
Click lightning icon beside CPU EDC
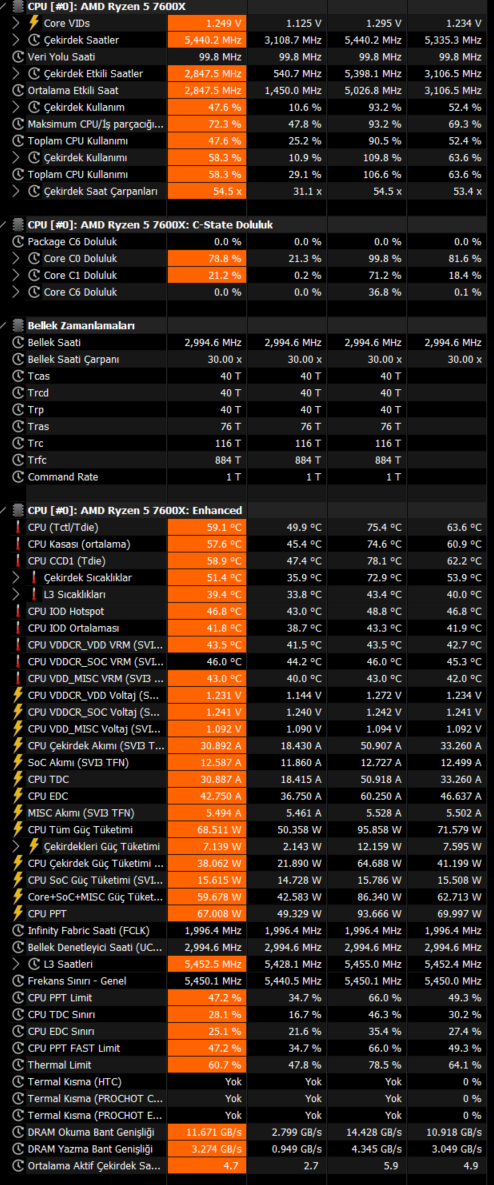18,796
